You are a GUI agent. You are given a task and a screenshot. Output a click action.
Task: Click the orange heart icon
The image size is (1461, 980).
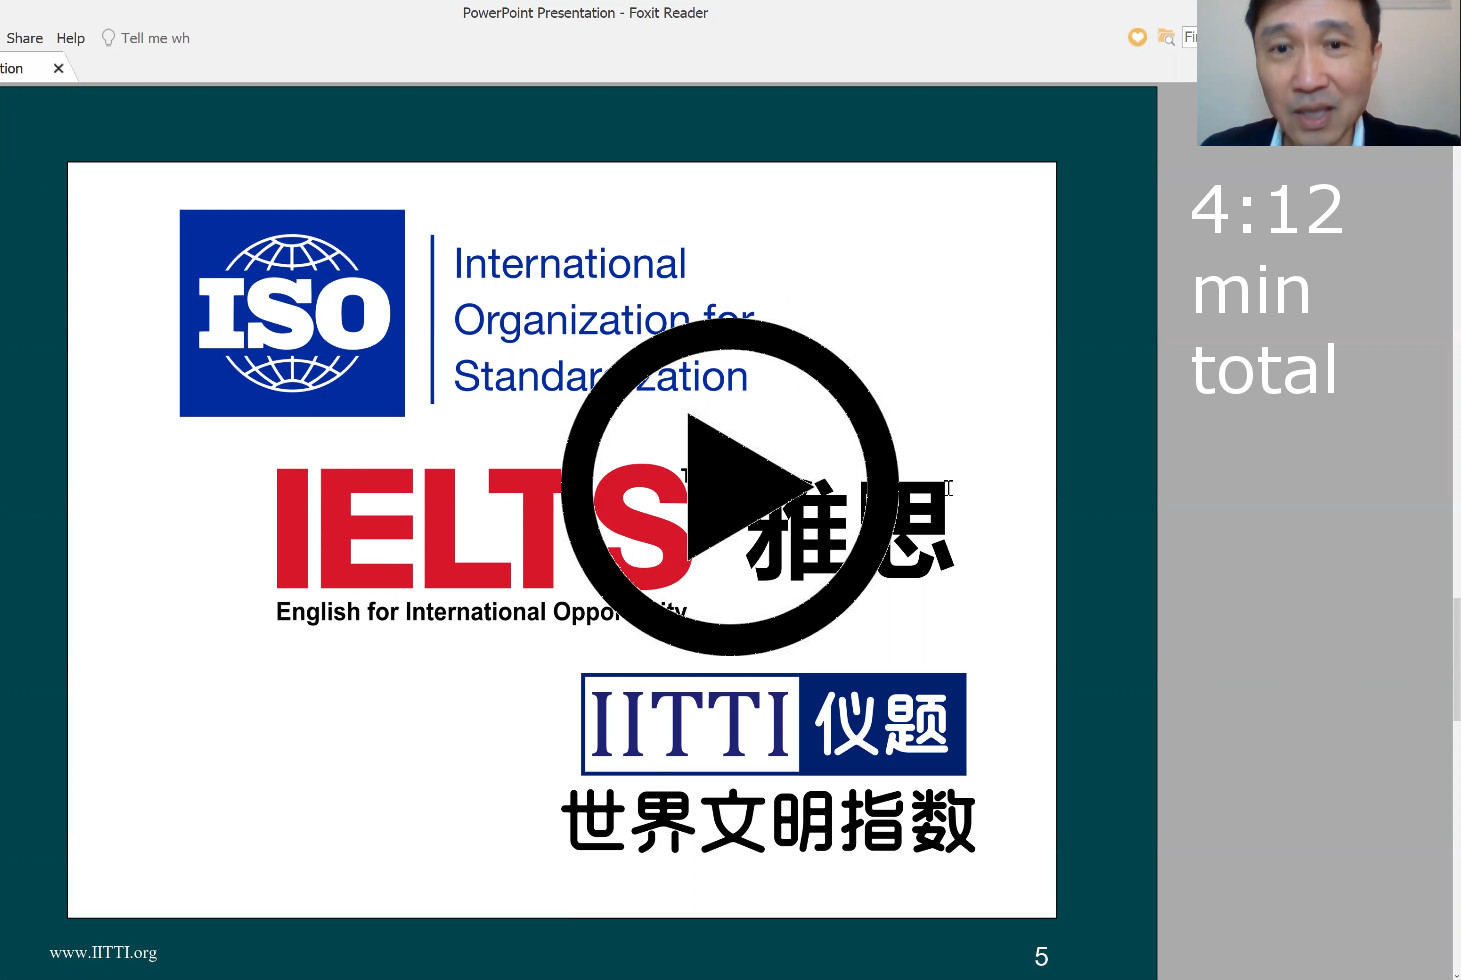click(x=1137, y=37)
